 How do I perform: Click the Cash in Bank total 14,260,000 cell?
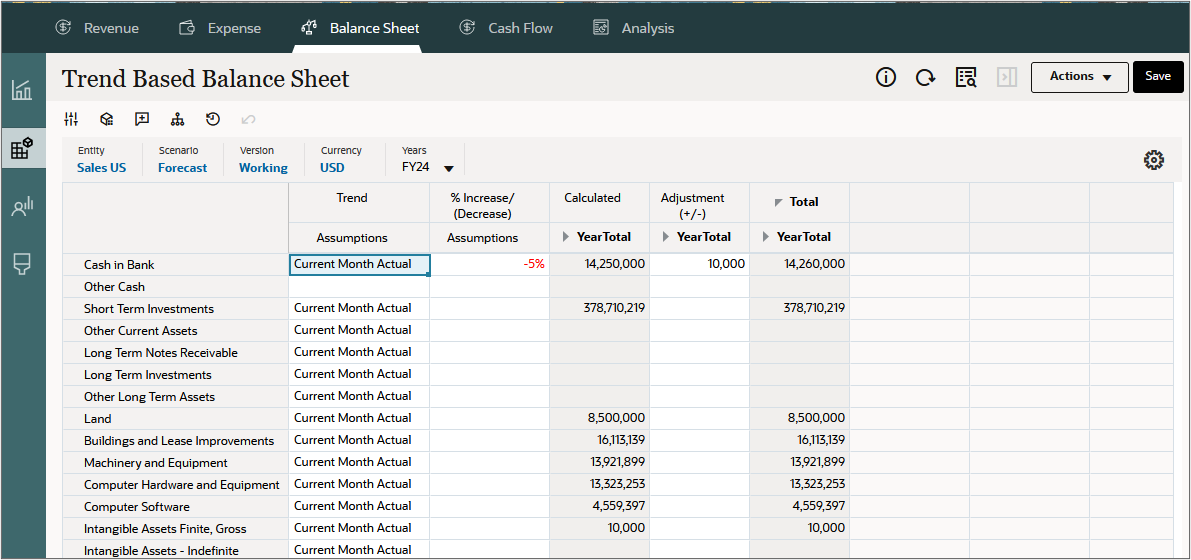pyautogui.click(x=799, y=264)
